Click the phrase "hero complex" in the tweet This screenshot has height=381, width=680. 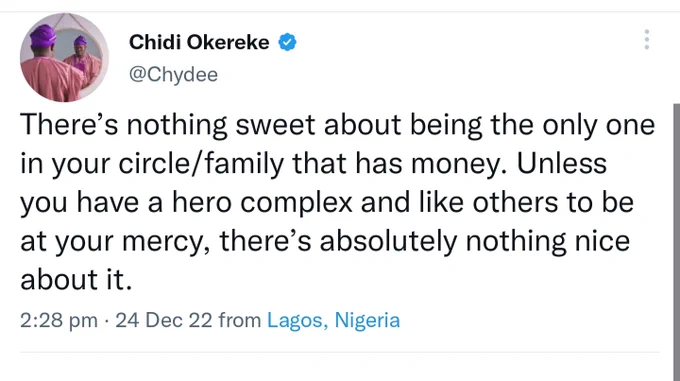coord(262,202)
